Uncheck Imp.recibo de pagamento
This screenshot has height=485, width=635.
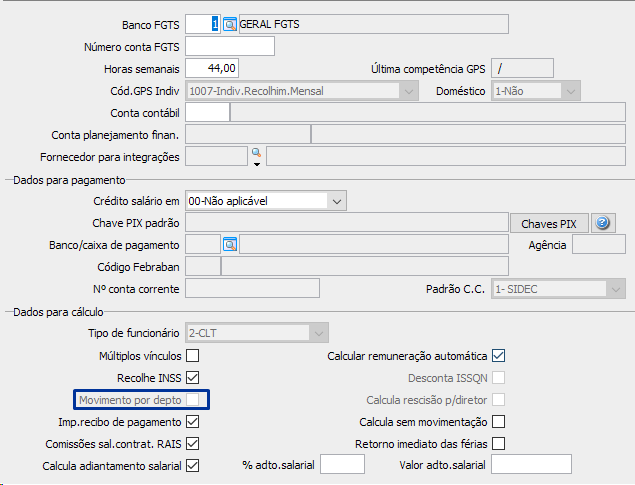193,422
